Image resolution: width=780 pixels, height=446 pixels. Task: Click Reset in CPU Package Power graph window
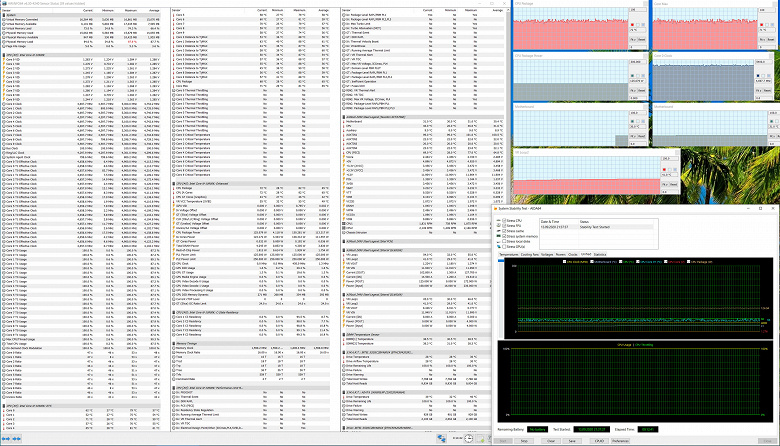coord(642,90)
